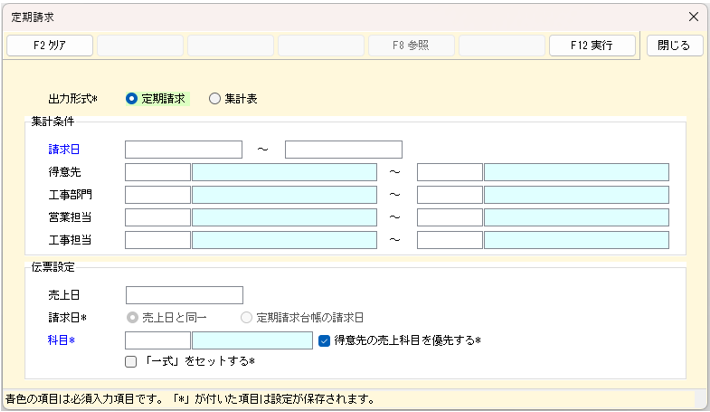The width and height of the screenshot is (710, 412).
Task: Click the 工事部門 end code field
Action: tap(450, 195)
